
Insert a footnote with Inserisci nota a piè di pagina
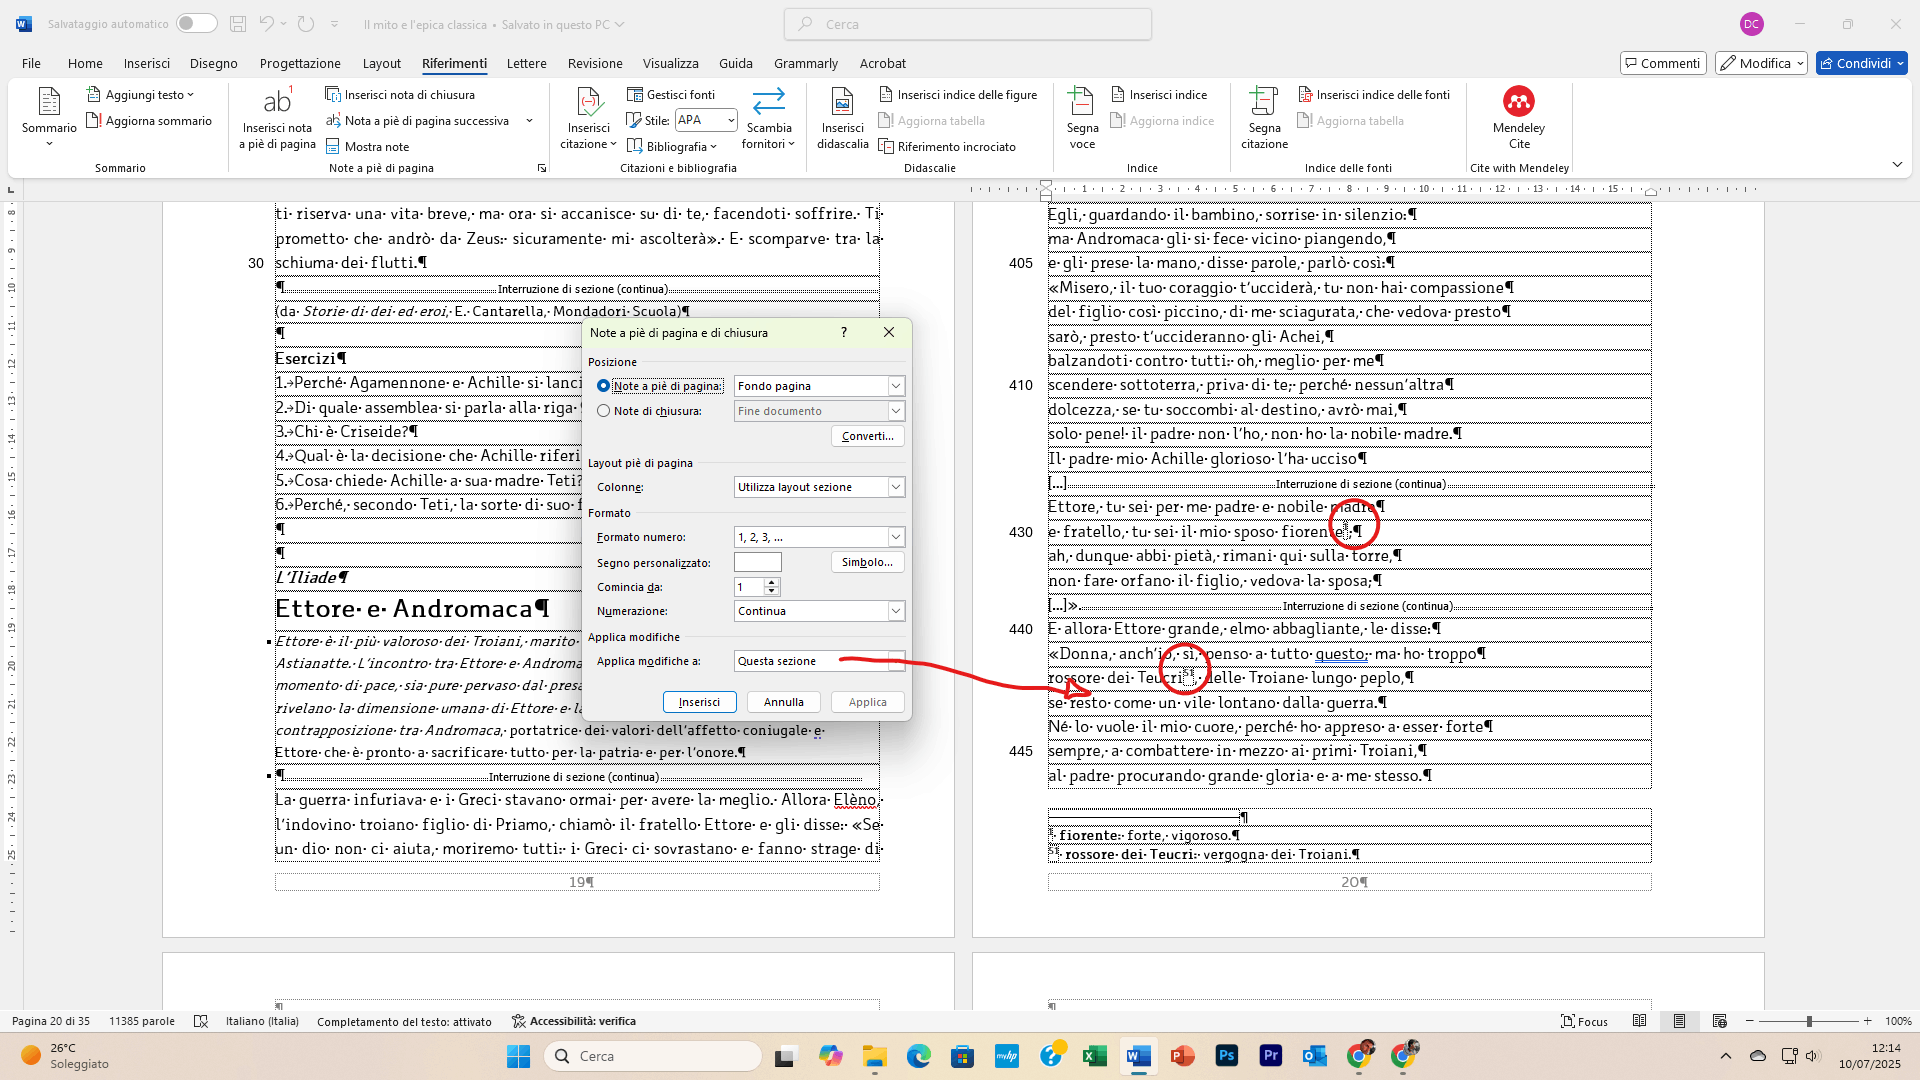(276, 119)
